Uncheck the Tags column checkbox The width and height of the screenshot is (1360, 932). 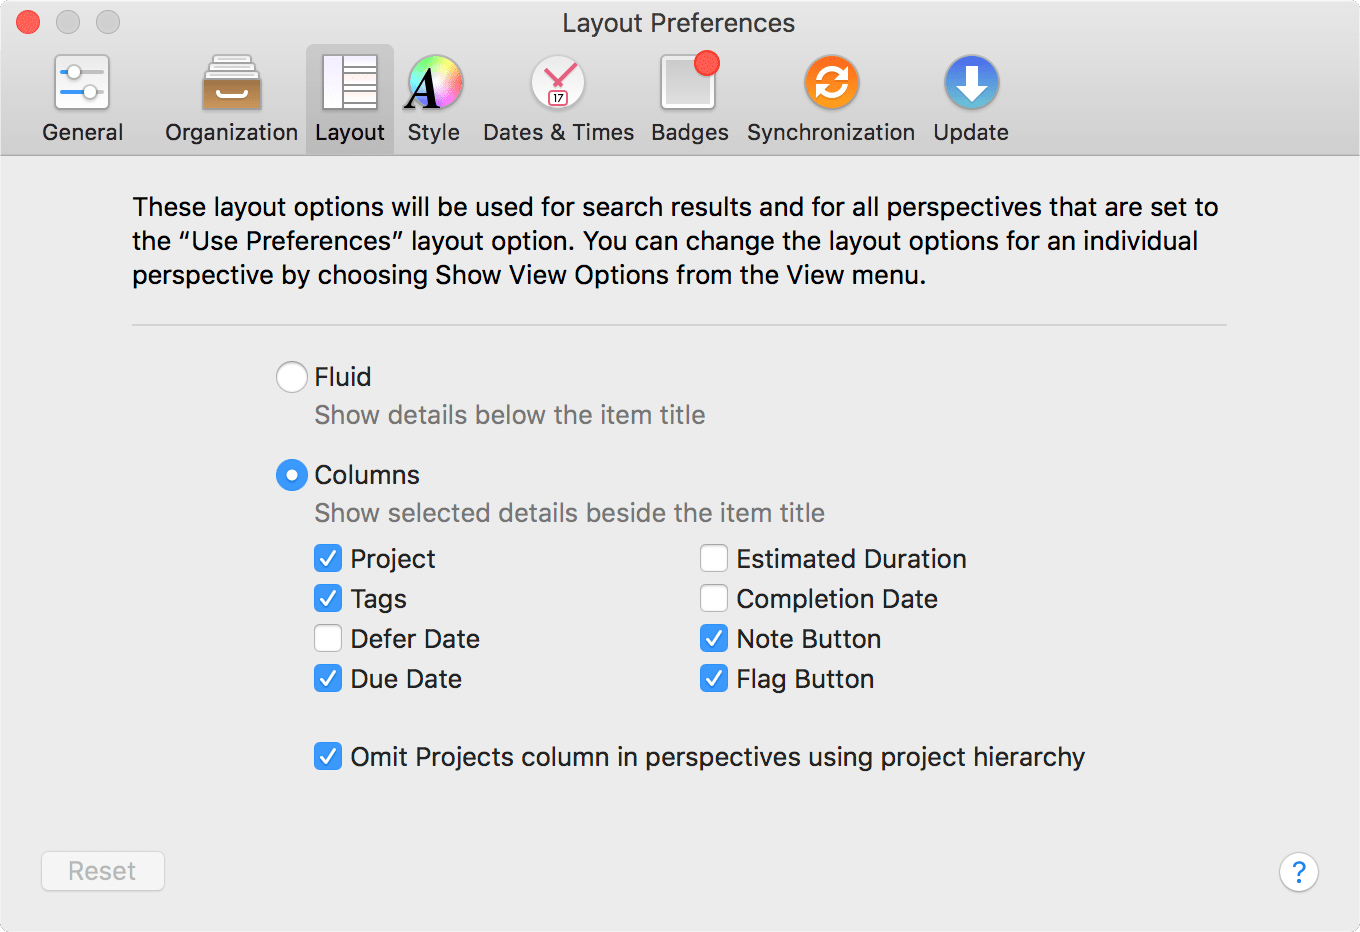pyautogui.click(x=328, y=598)
